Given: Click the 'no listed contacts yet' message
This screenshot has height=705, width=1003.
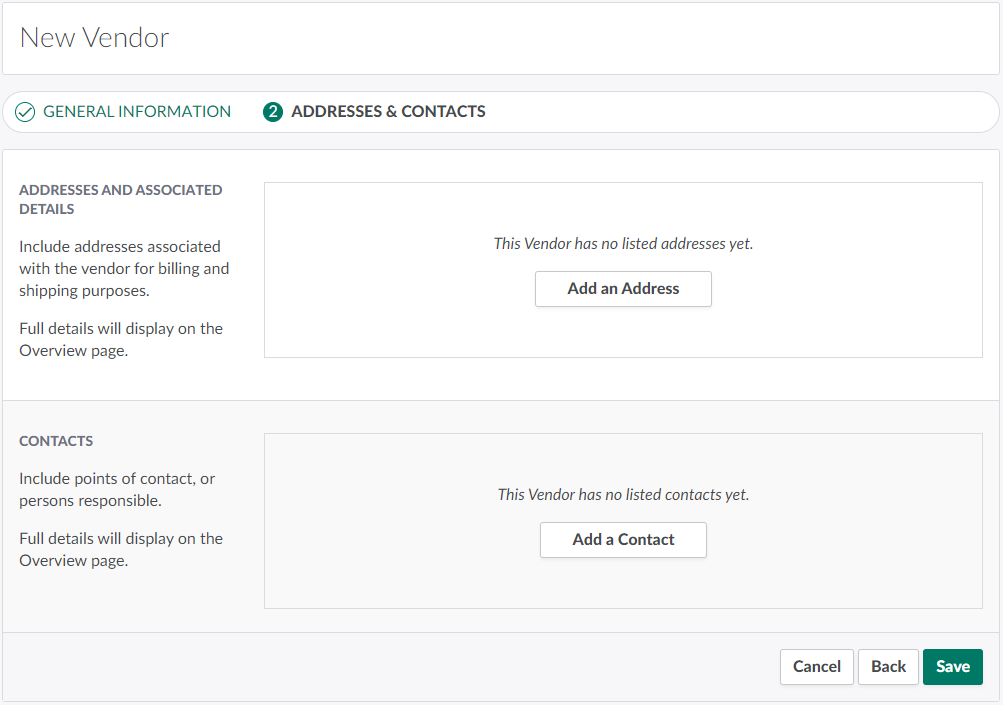Looking at the screenshot, I should [623, 494].
